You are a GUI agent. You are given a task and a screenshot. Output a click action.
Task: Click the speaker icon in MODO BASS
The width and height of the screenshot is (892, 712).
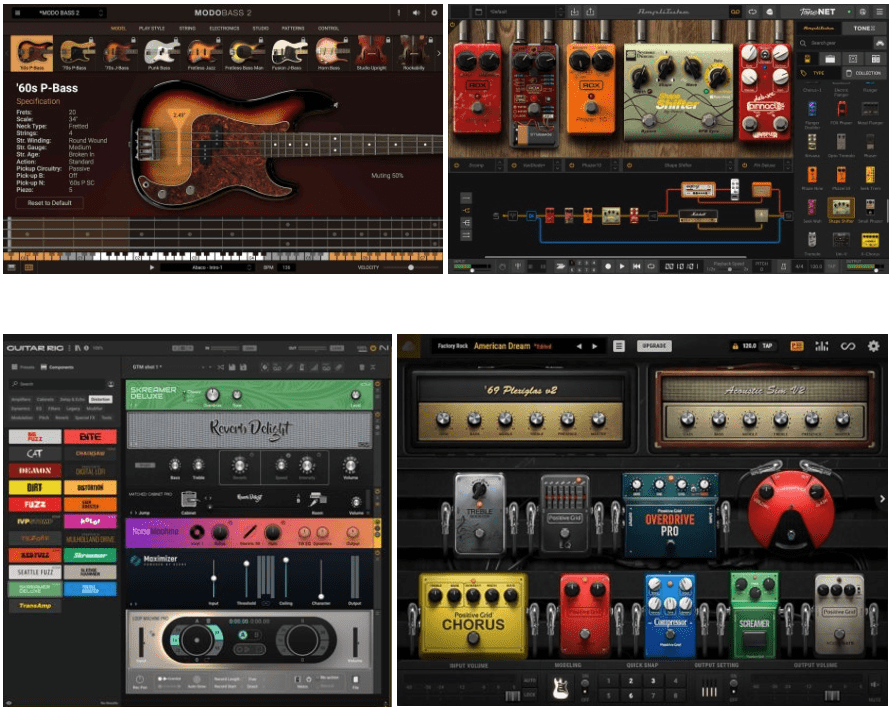415,13
